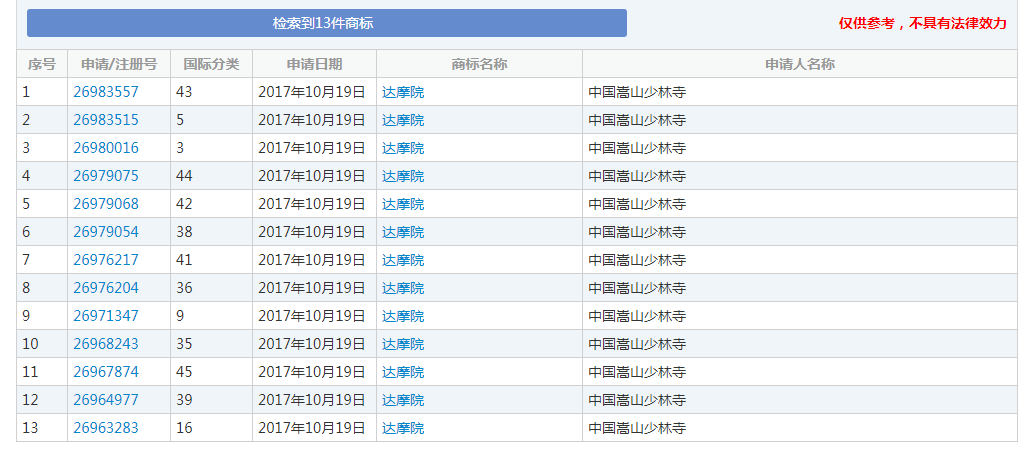Open 达摩院 trademark in row 3
This screenshot has width=1026, height=453.
click(x=403, y=149)
